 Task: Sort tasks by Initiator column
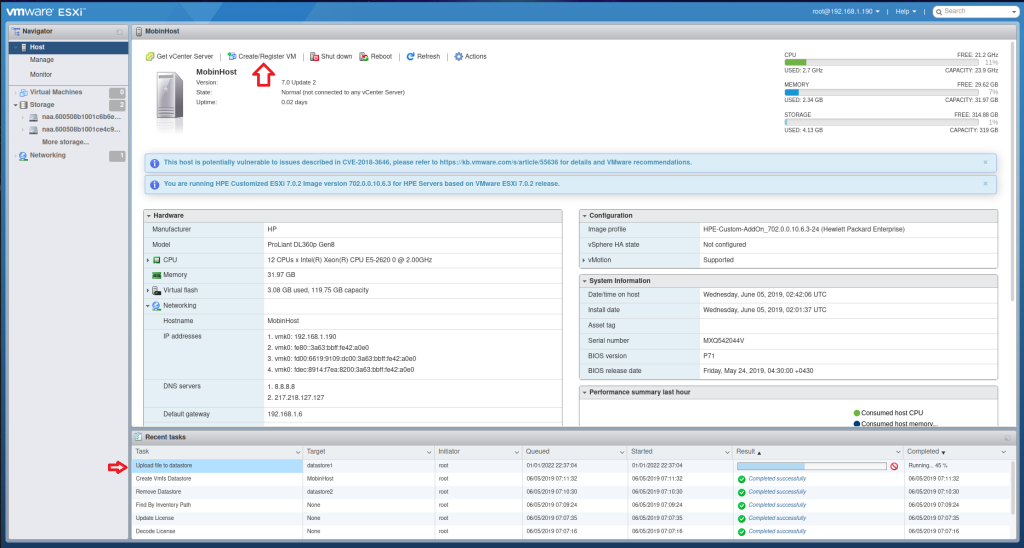point(479,451)
